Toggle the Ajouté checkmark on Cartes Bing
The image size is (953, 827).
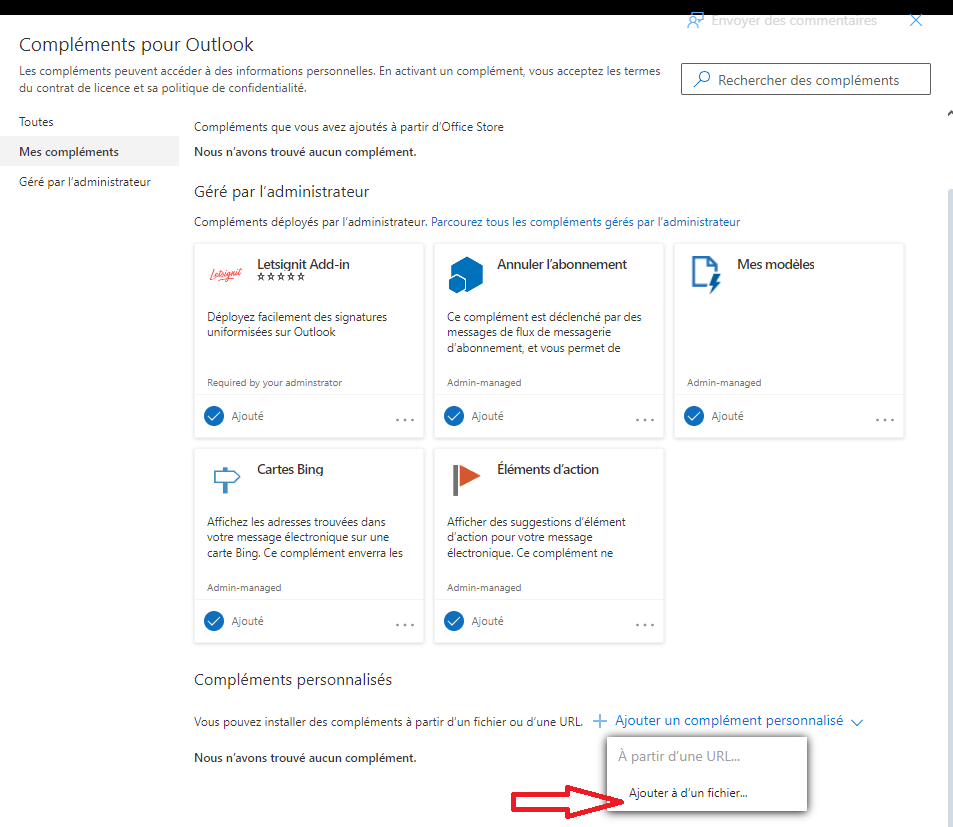point(214,621)
